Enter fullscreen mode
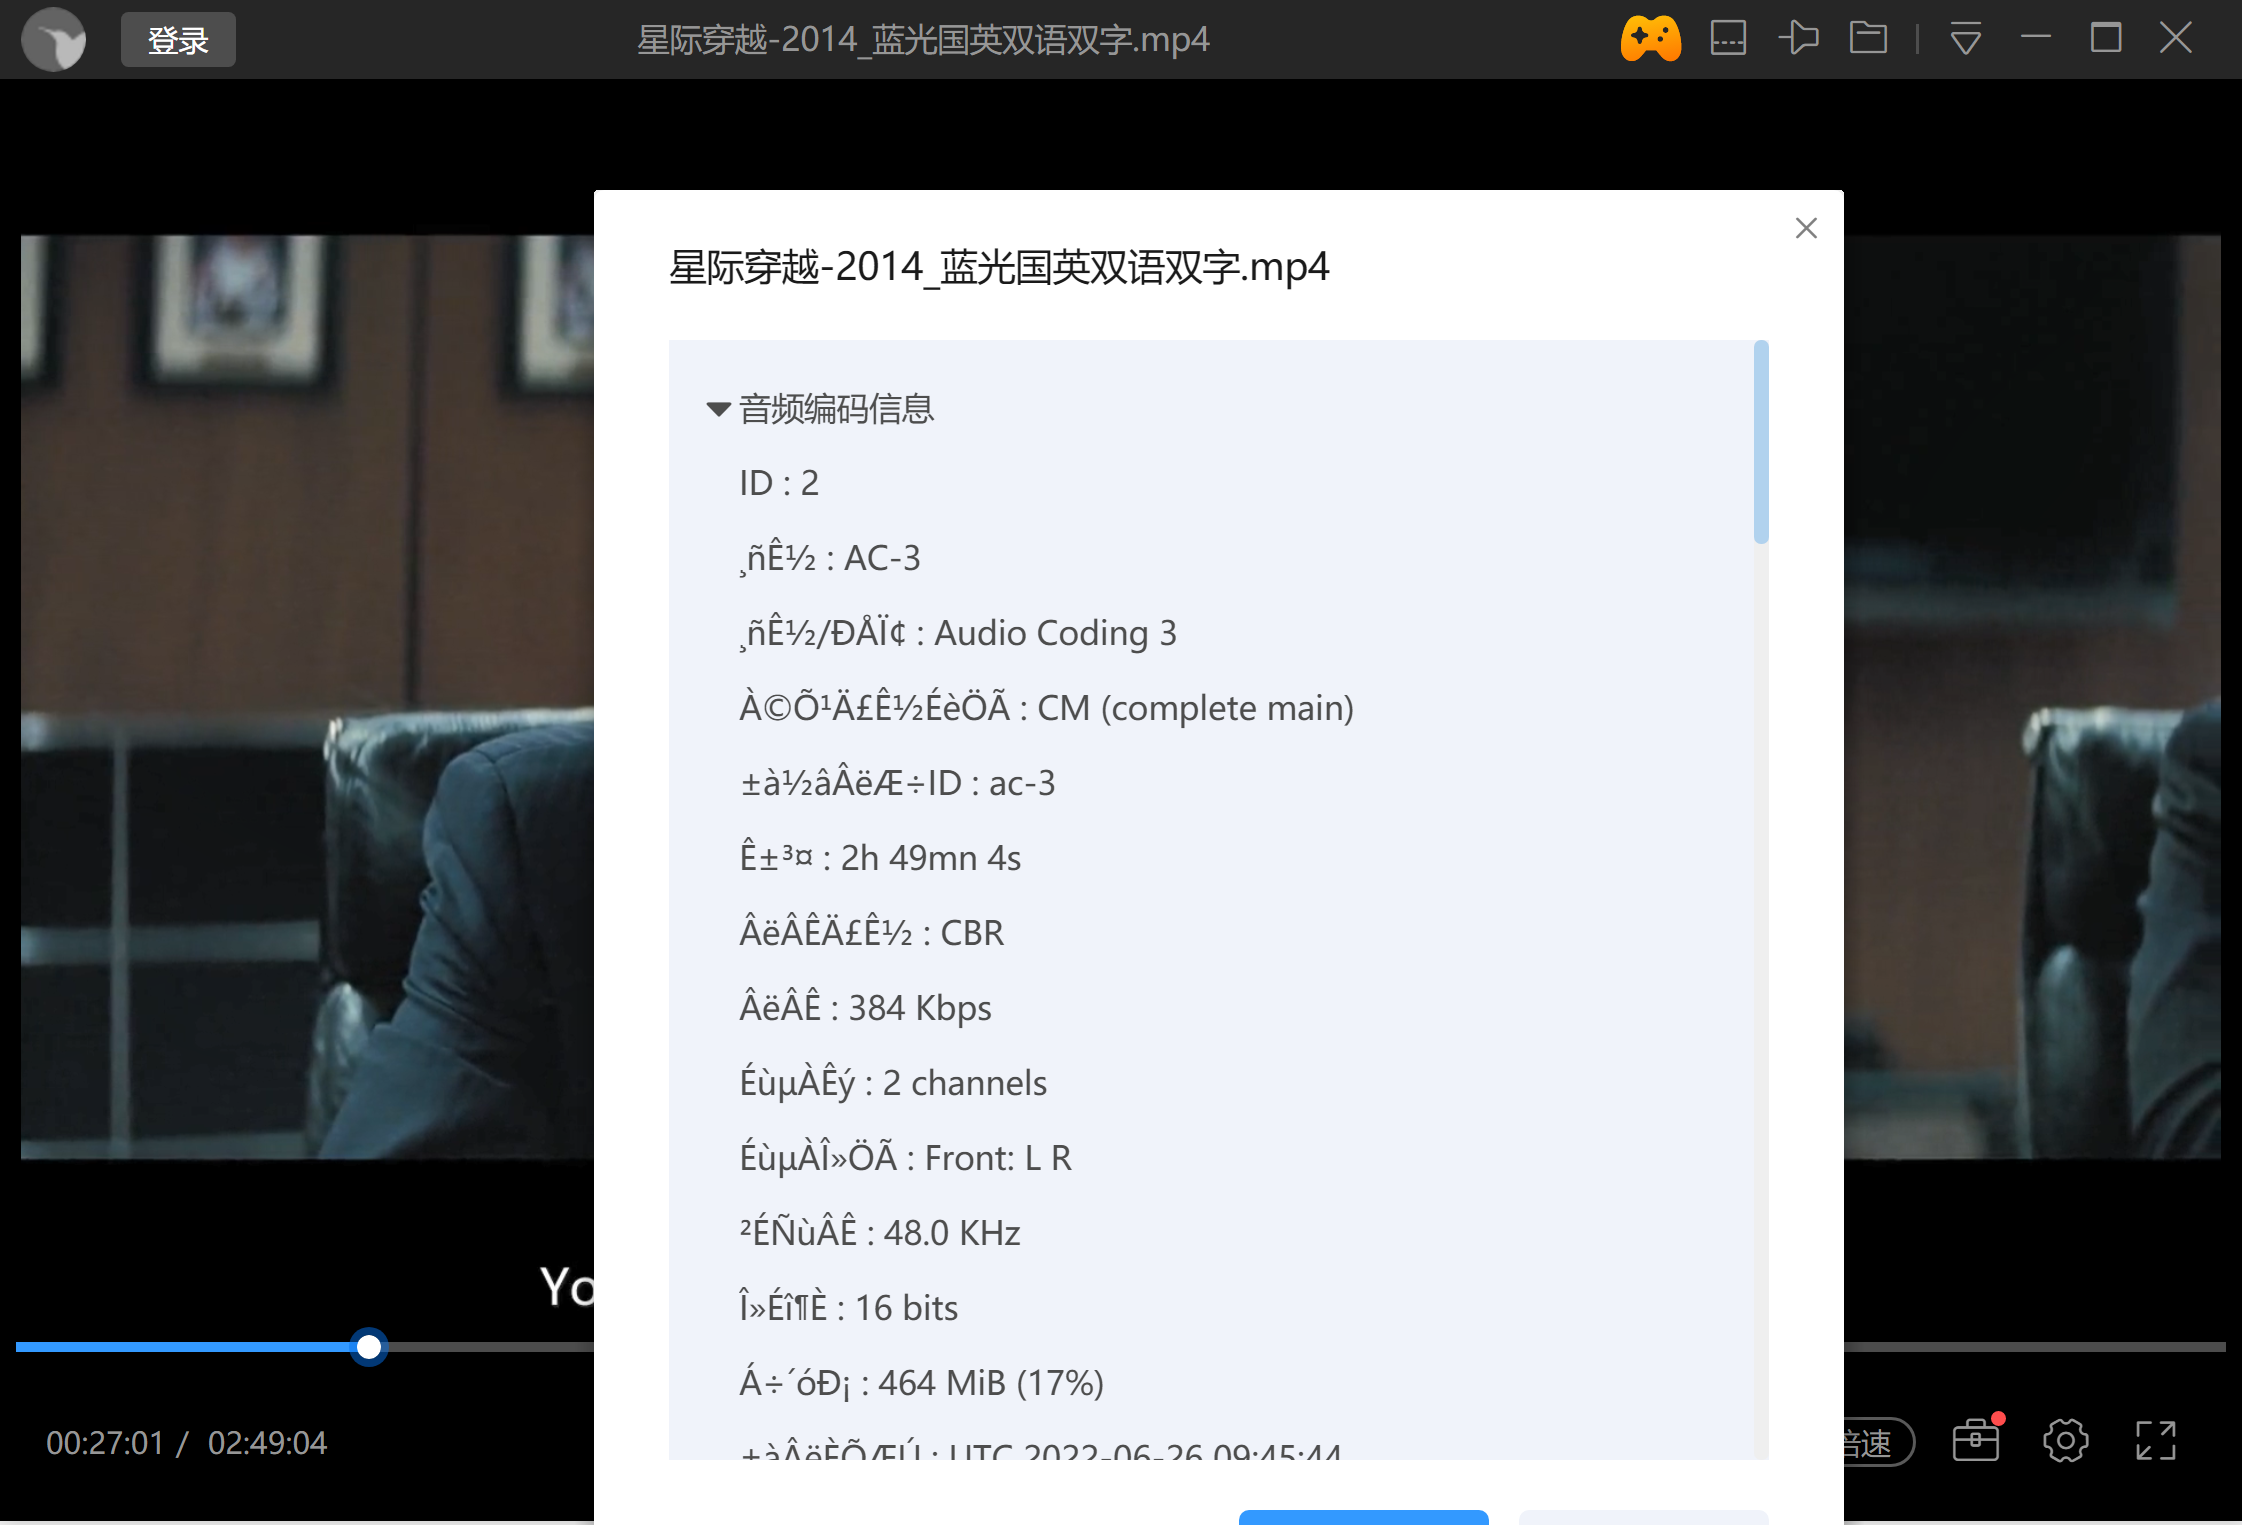This screenshot has height=1525, width=2242. [x=2155, y=1440]
